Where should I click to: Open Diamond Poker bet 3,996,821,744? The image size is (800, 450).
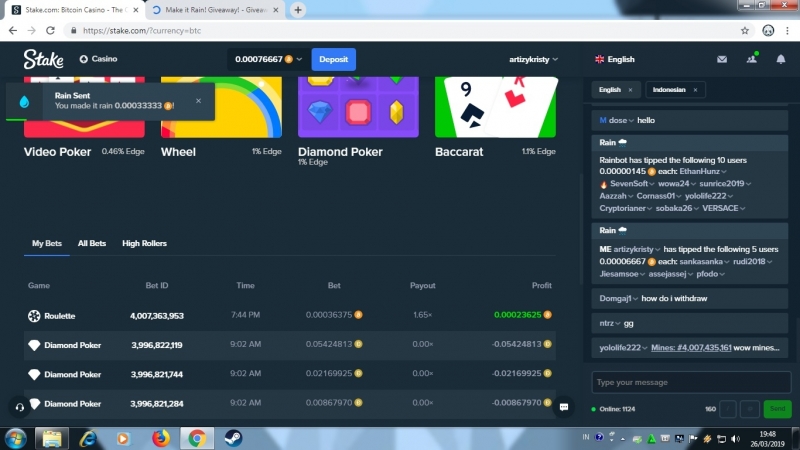[x=157, y=374]
